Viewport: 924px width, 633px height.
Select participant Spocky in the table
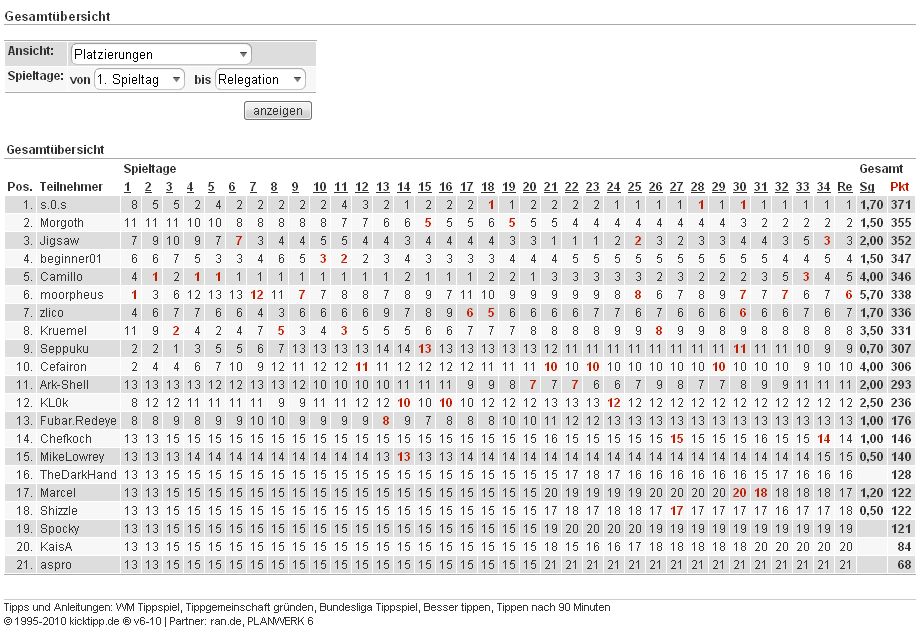[x=60, y=529]
